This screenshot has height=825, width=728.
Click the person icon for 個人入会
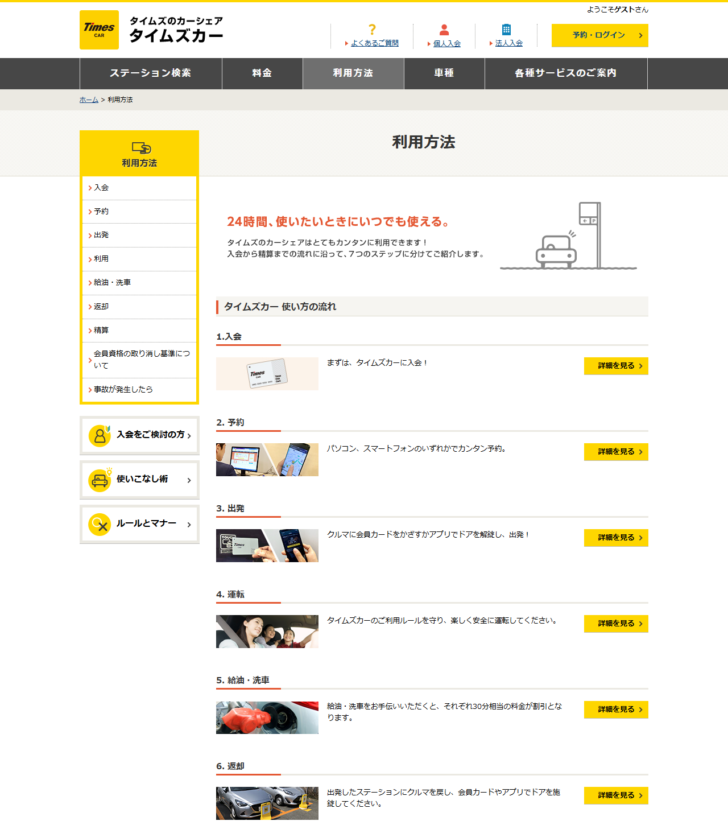[x=444, y=29]
